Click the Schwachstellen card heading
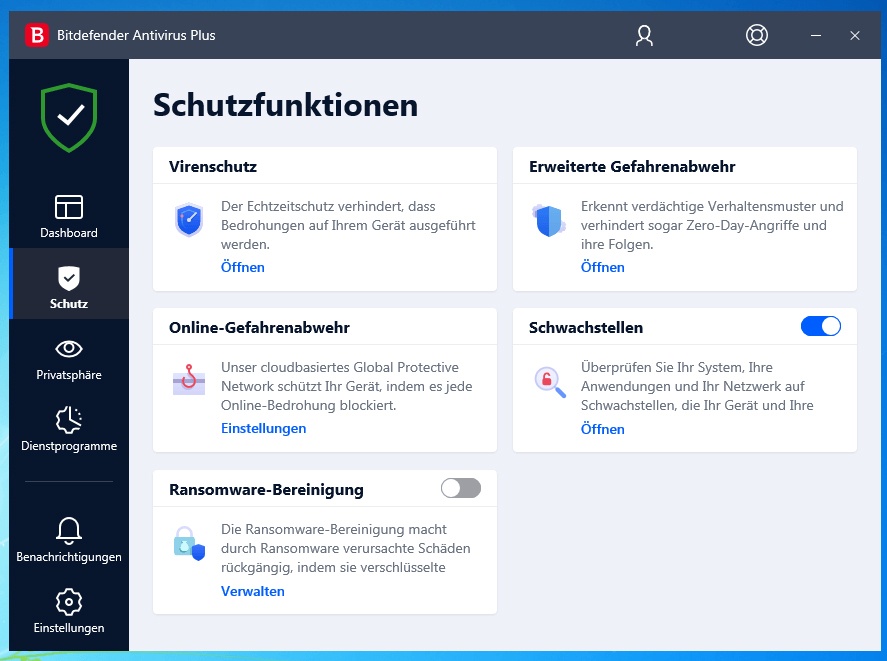This screenshot has height=661, width=887. (x=585, y=328)
